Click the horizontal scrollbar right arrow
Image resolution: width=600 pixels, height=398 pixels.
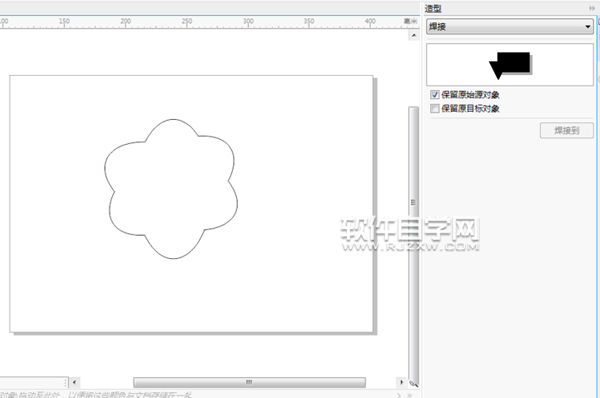(401, 382)
